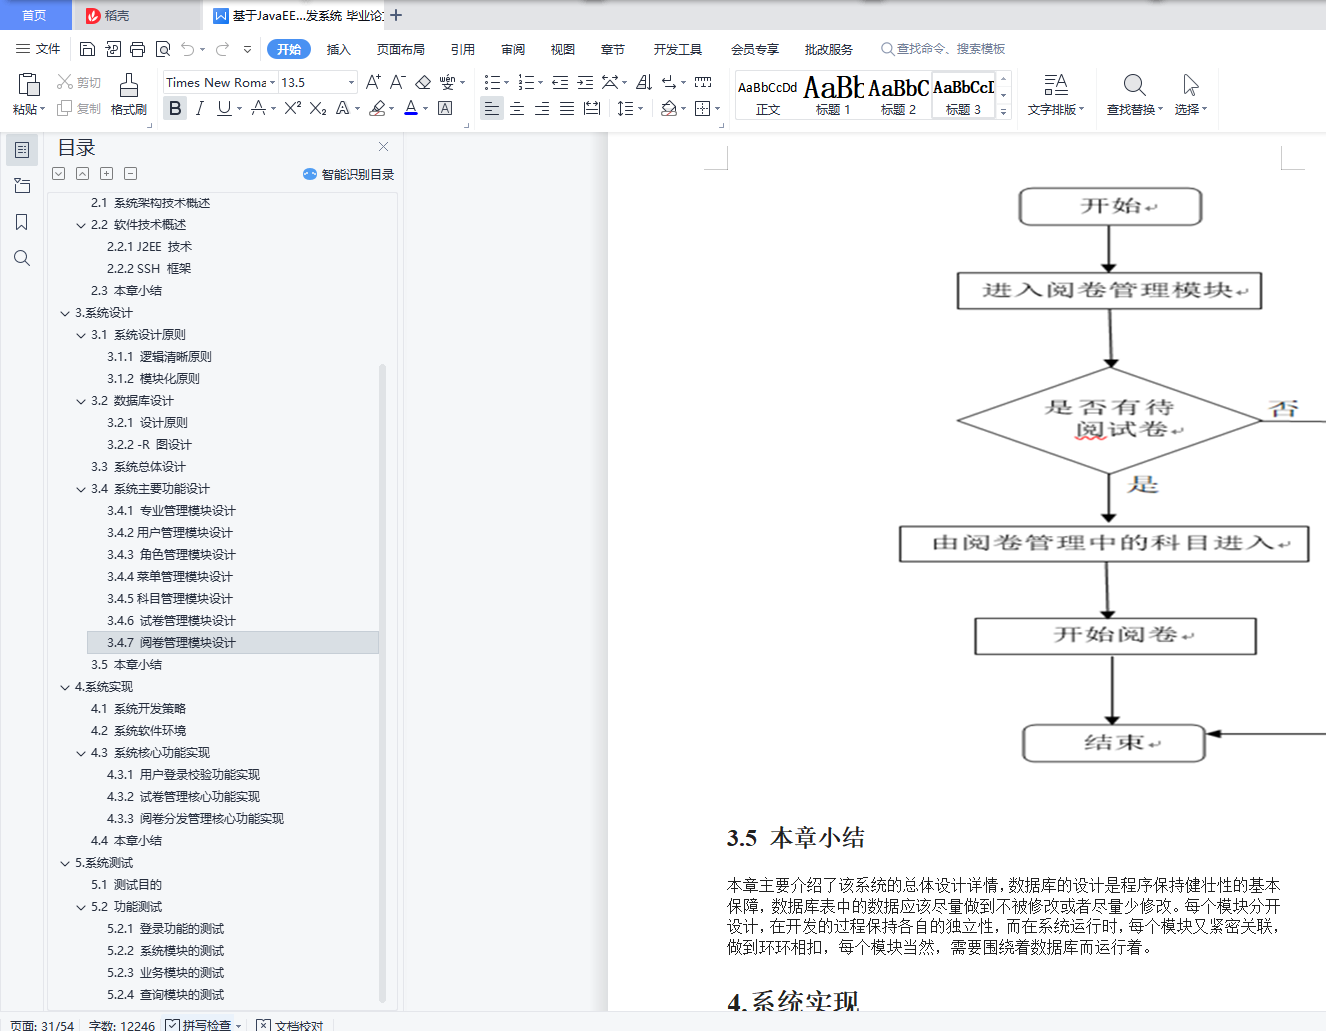This screenshot has height=1031, width=1326.
Task: Click the 文字排版 button
Action: [x=1055, y=95]
